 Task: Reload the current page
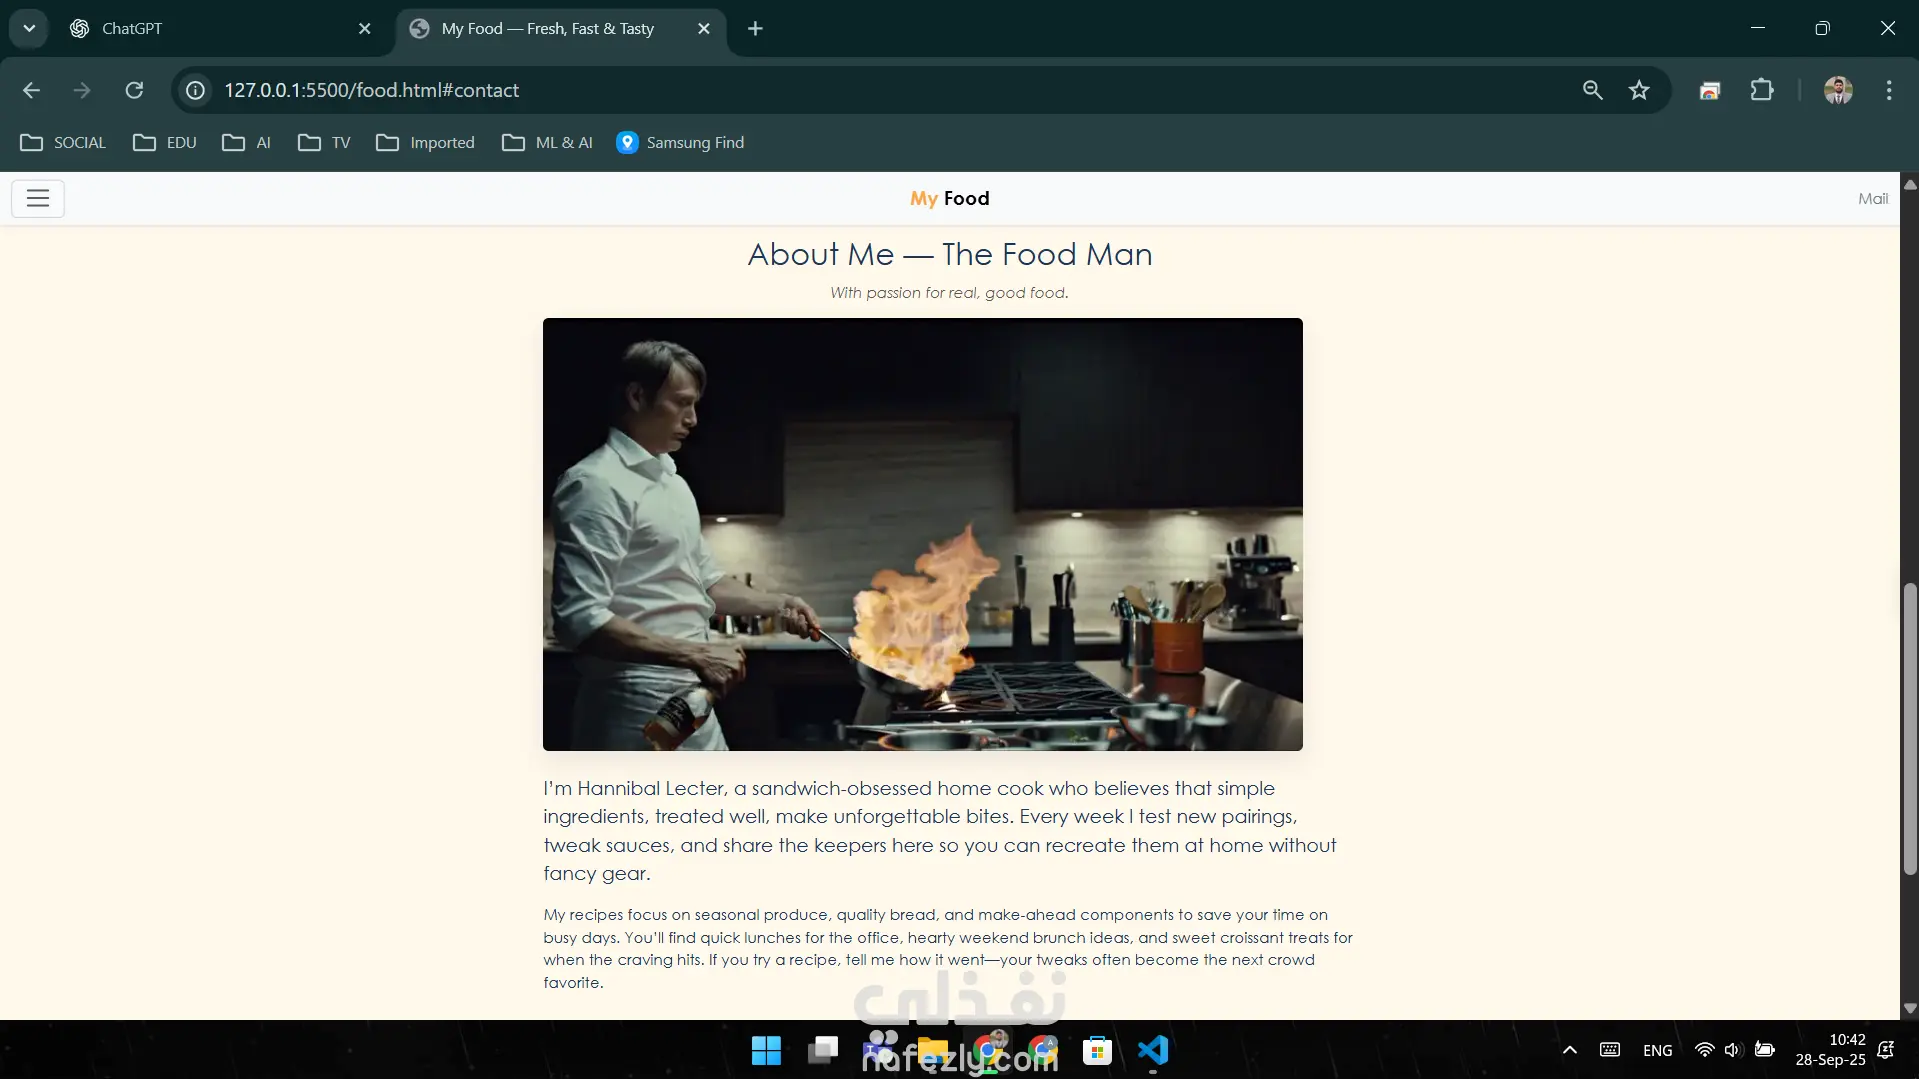point(134,90)
